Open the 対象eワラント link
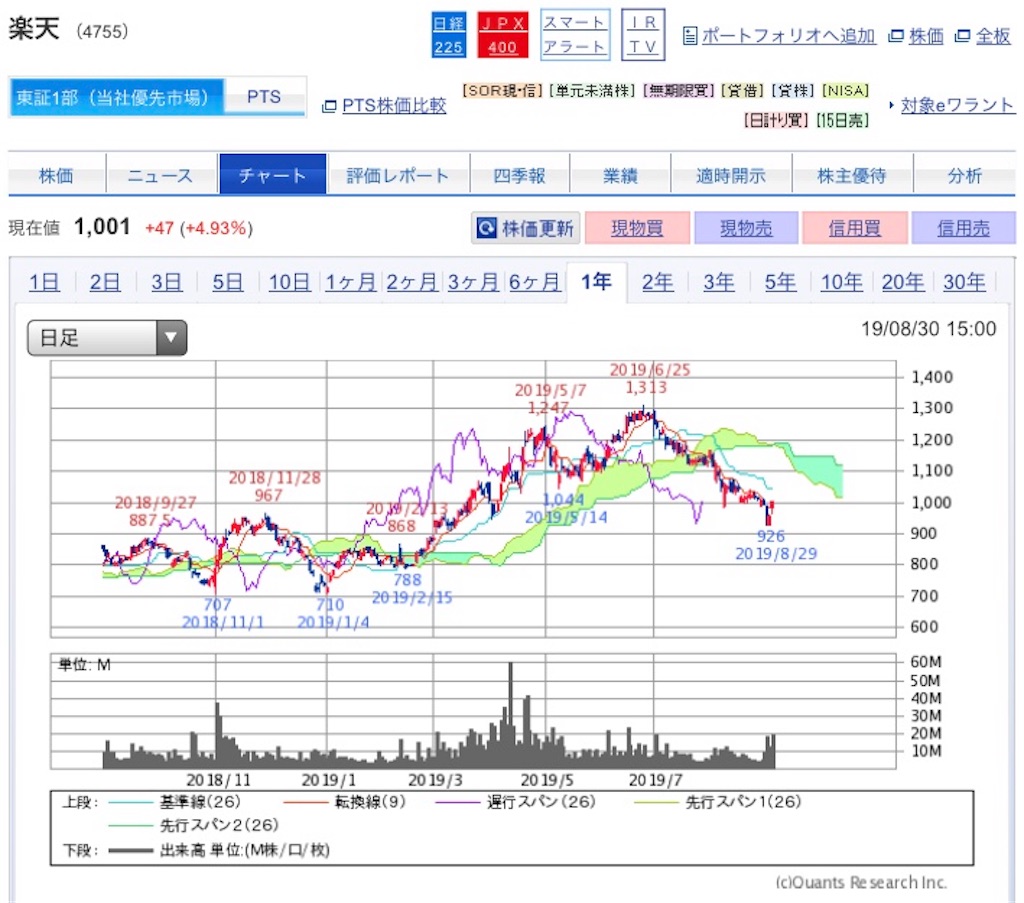The width and height of the screenshot is (1024, 903). click(x=957, y=105)
